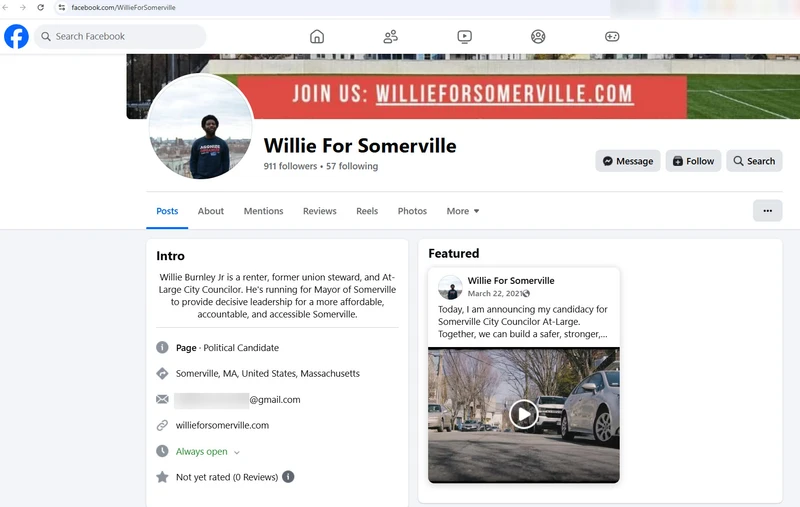Switch to the Reviews tab
Viewport: 800px width, 507px height.
click(x=319, y=211)
